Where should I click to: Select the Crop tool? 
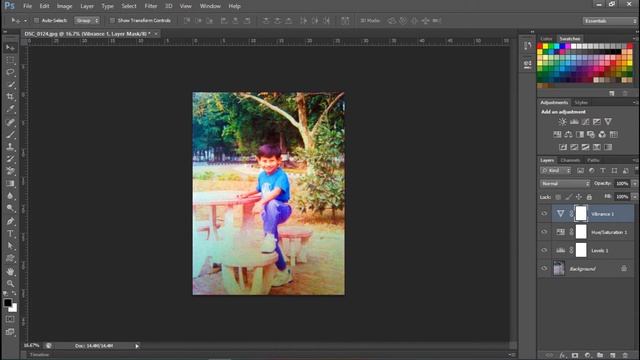coord(10,97)
